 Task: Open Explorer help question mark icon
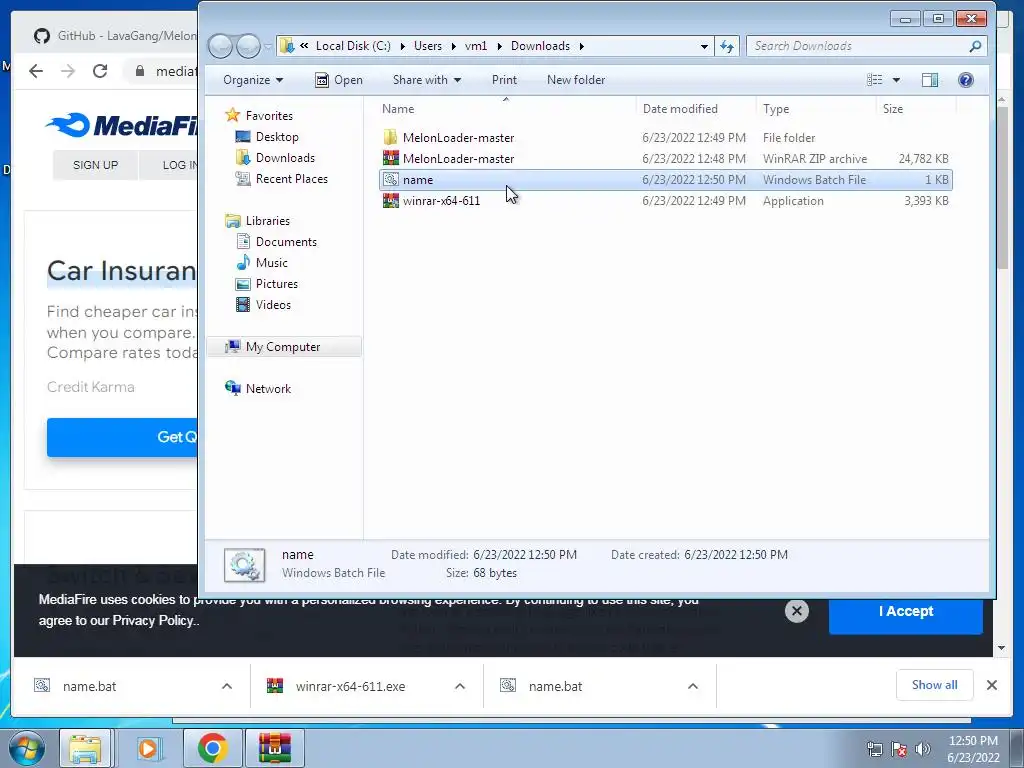click(x=966, y=80)
